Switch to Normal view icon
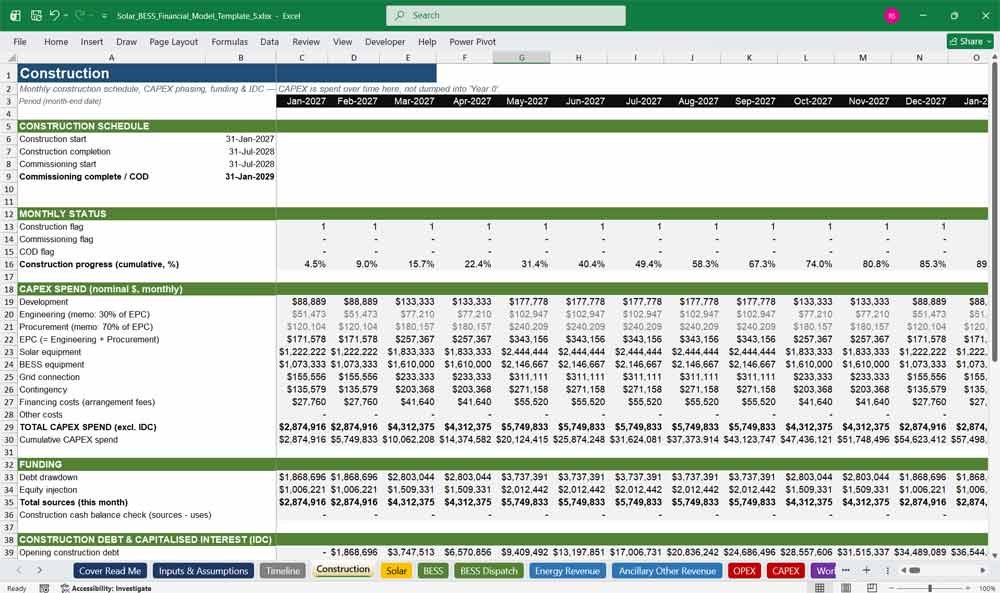The height and width of the screenshot is (593, 1000). pos(820,587)
